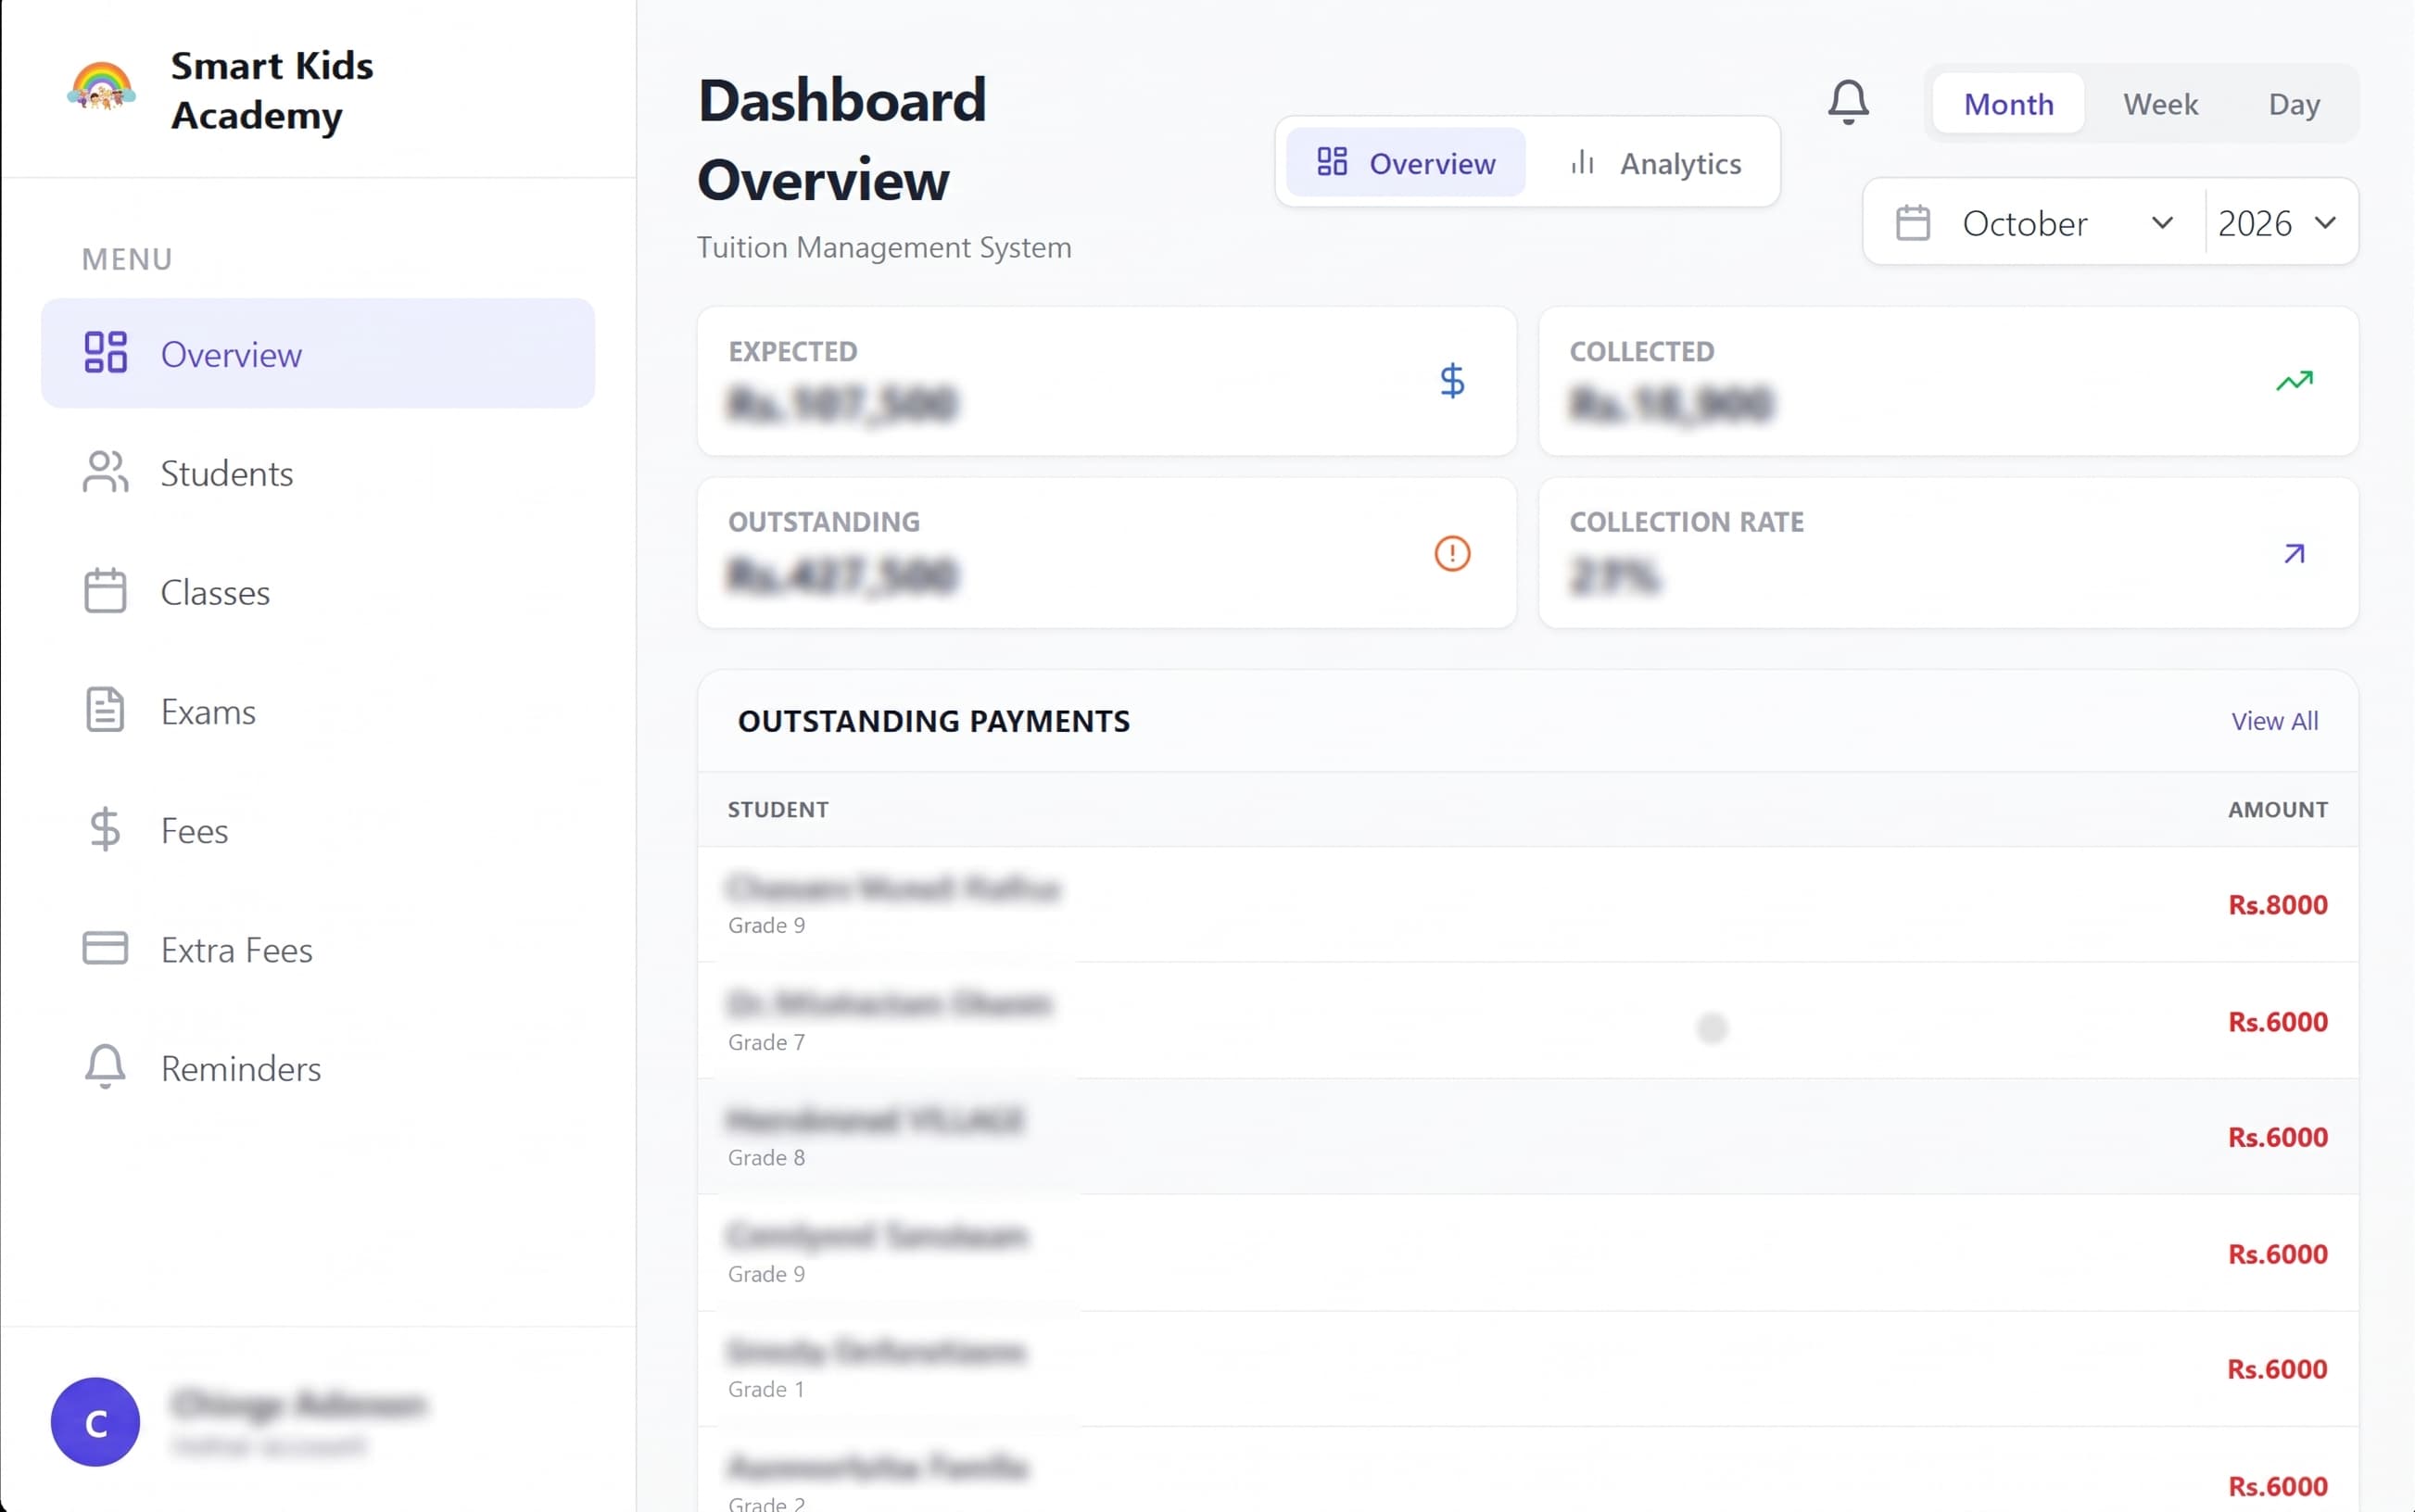This screenshot has height=1512, width=2415.
Task: Click the Collection Rate card label
Action: pyautogui.click(x=1686, y=521)
